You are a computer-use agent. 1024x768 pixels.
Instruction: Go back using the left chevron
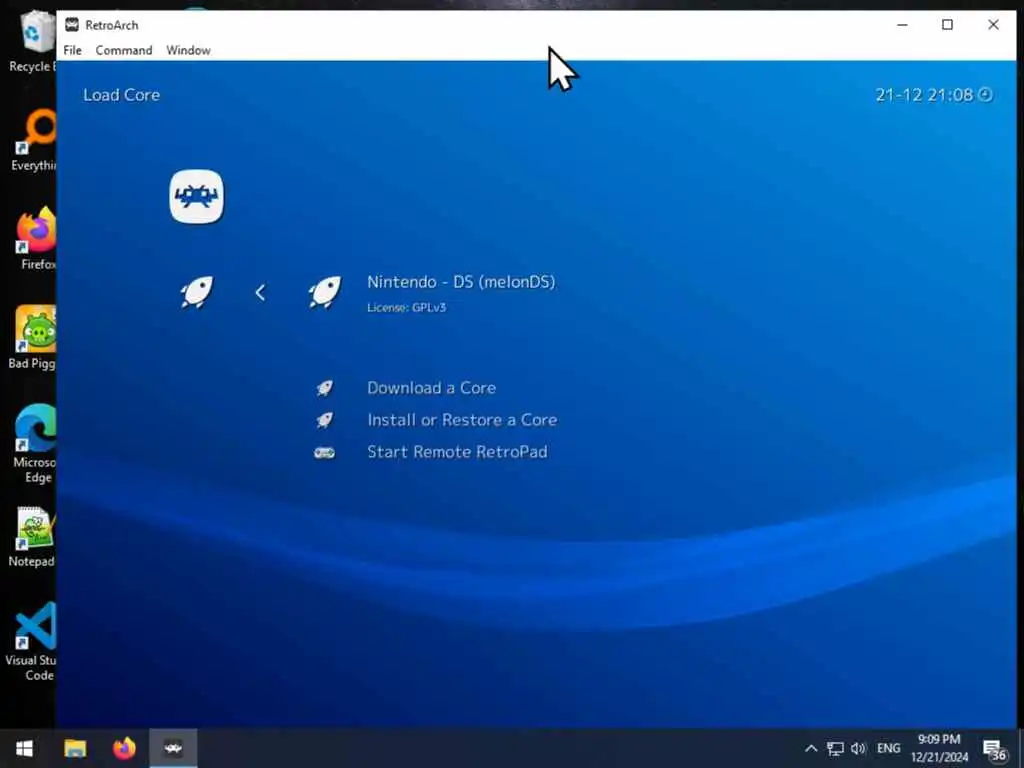pyautogui.click(x=260, y=292)
